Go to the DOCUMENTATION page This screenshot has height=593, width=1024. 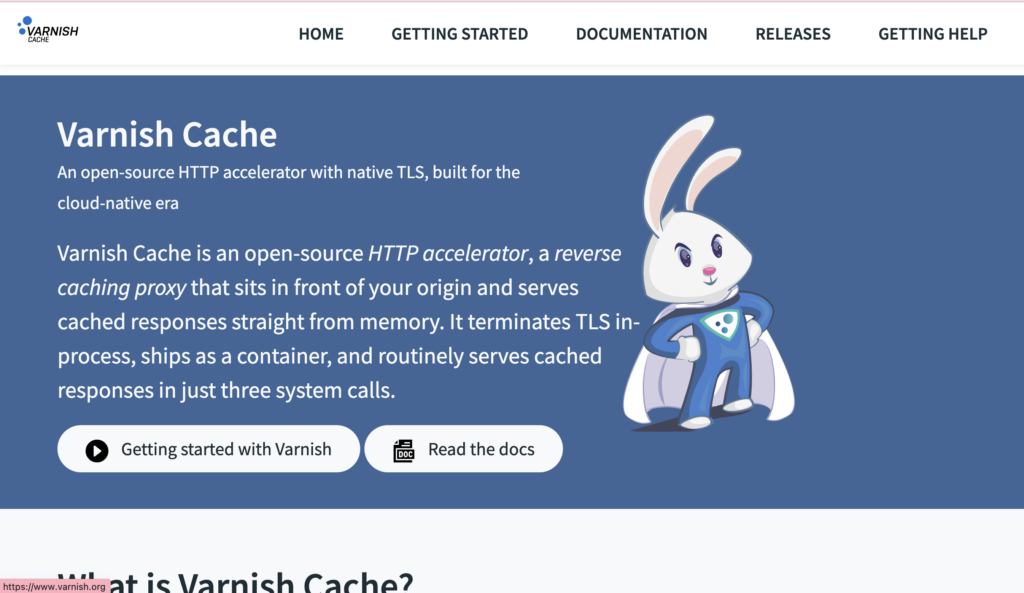(641, 34)
